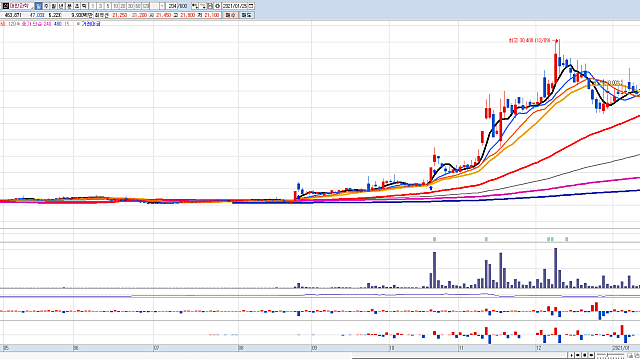The height and width of the screenshot is (360, 640).
Task: Click the last chart navigation button at bottom
Action: 591,355
